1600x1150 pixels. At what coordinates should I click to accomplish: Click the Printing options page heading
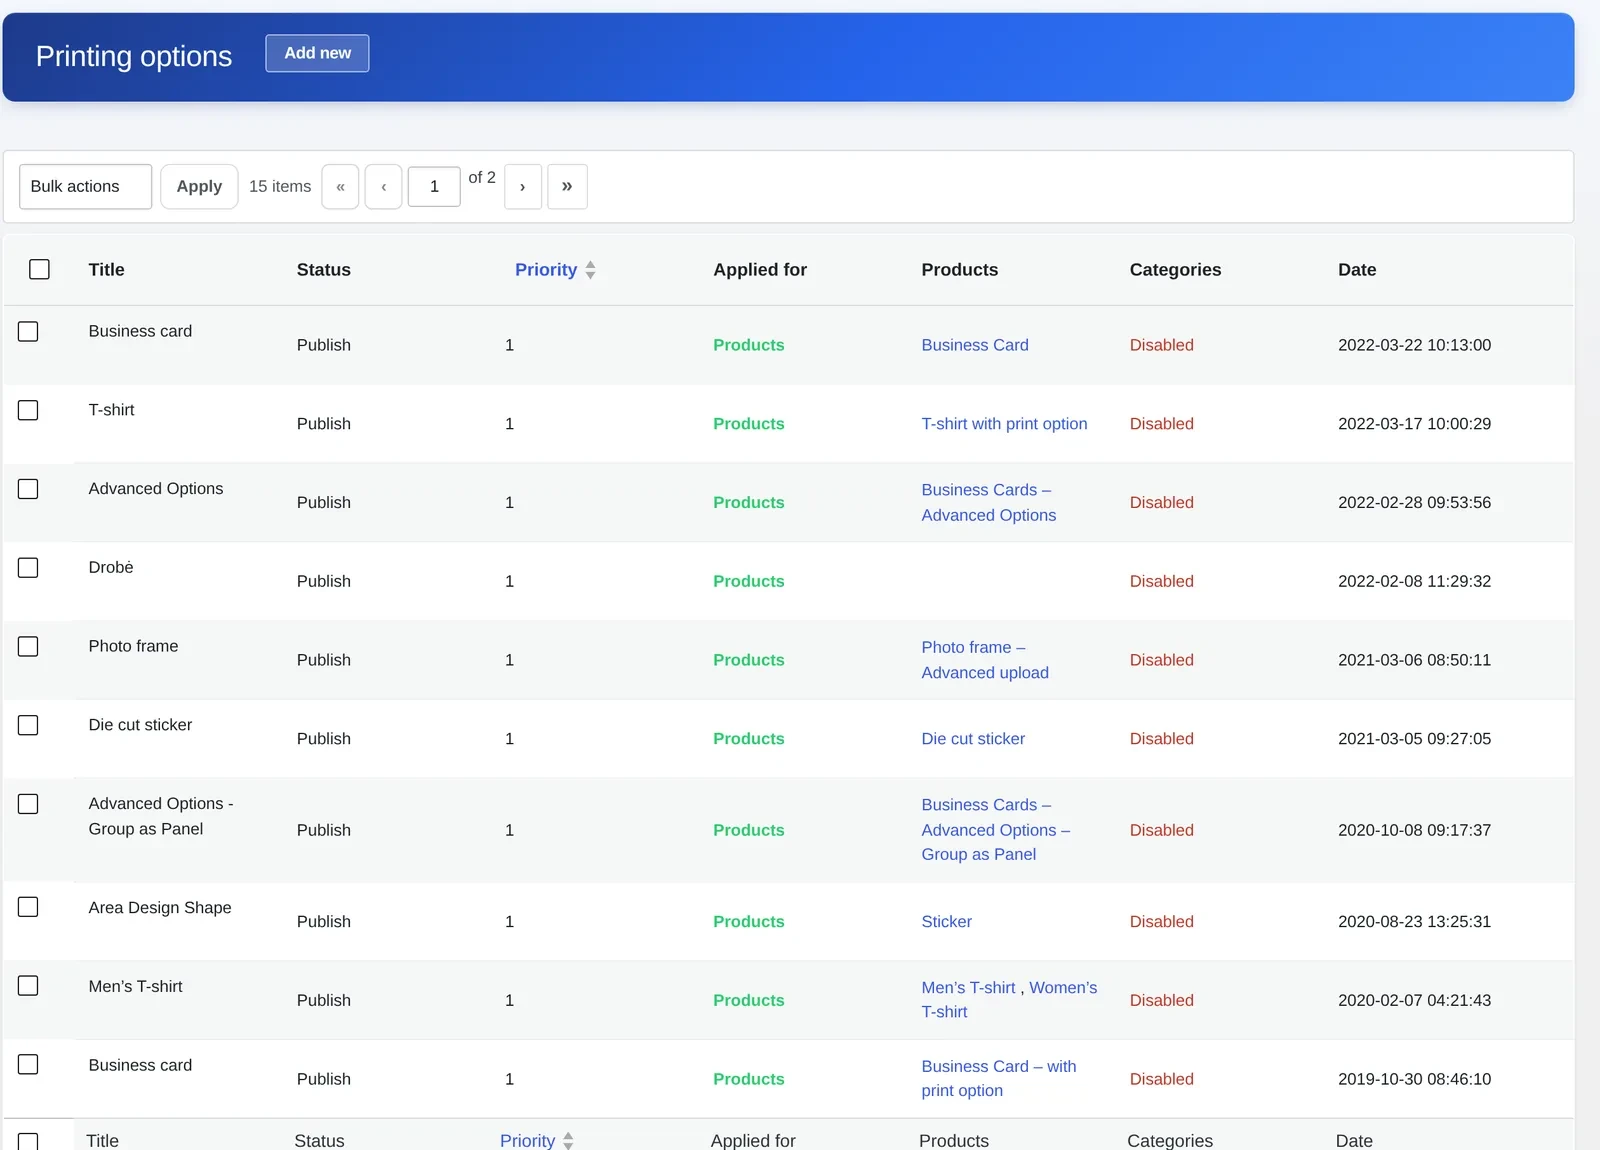(x=134, y=57)
